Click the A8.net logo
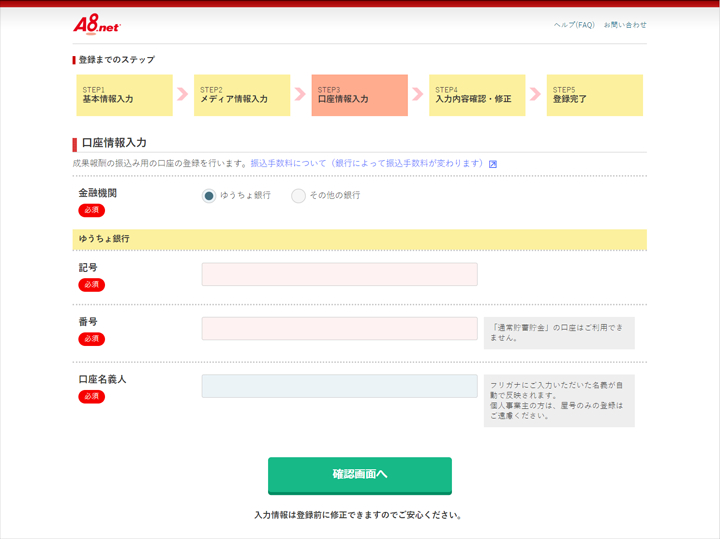 coord(96,25)
